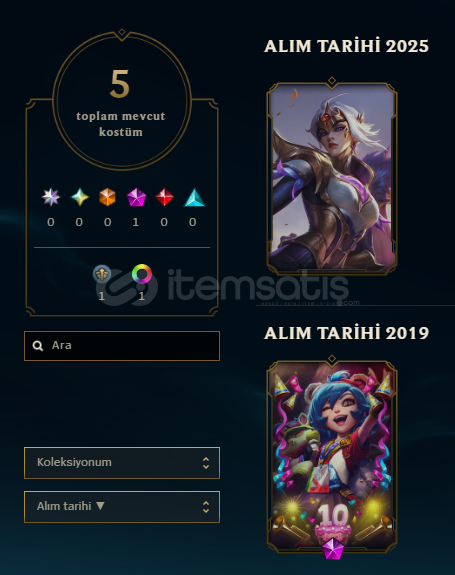Click the rainbow chroma ring icon
This screenshot has width=455, height=575.
pos(142,274)
